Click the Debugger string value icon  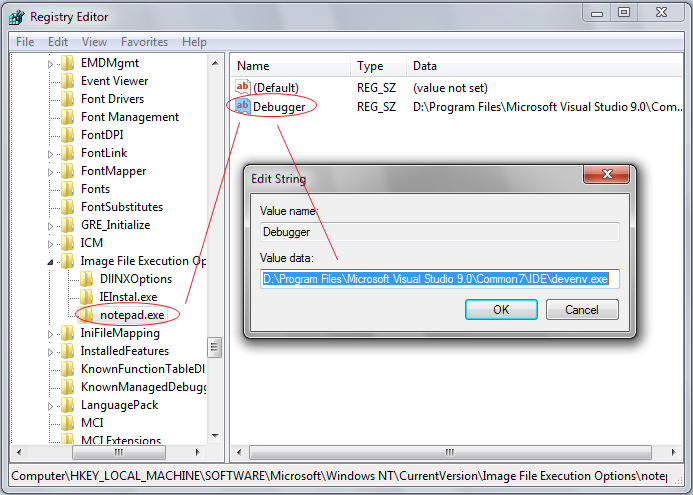pos(243,106)
